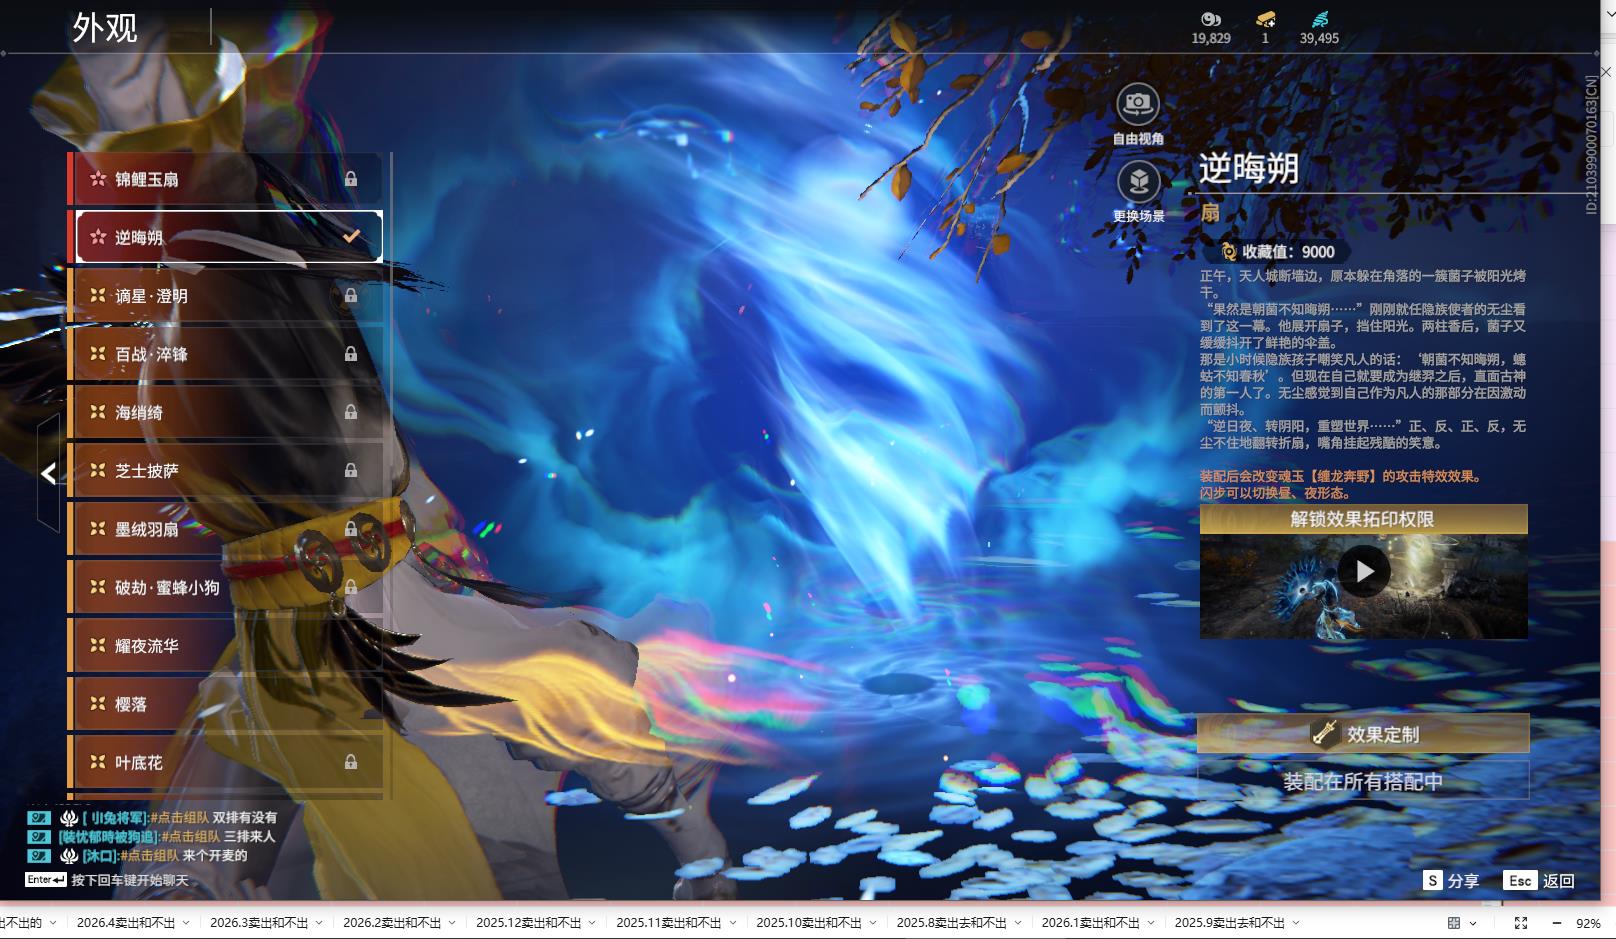Viewport: 1616px width, 939px height.
Task: Open dropdown arrow on 2025.10卖出和不出 tab
Action: click(873, 923)
